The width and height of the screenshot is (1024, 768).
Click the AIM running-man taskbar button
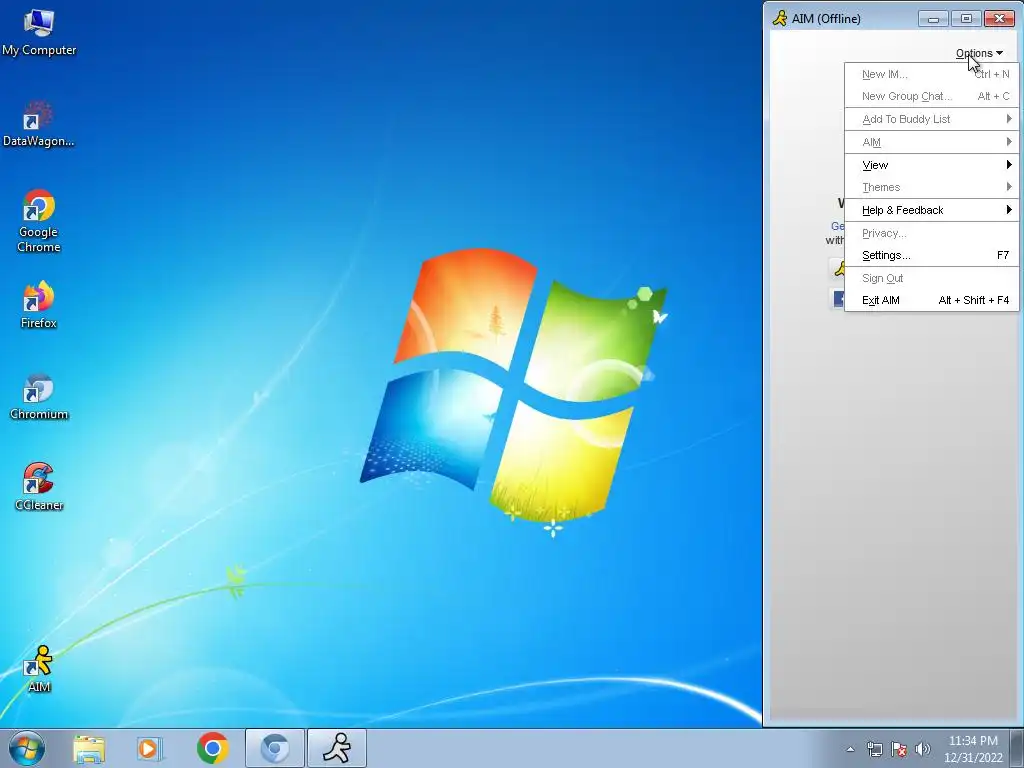pos(337,748)
